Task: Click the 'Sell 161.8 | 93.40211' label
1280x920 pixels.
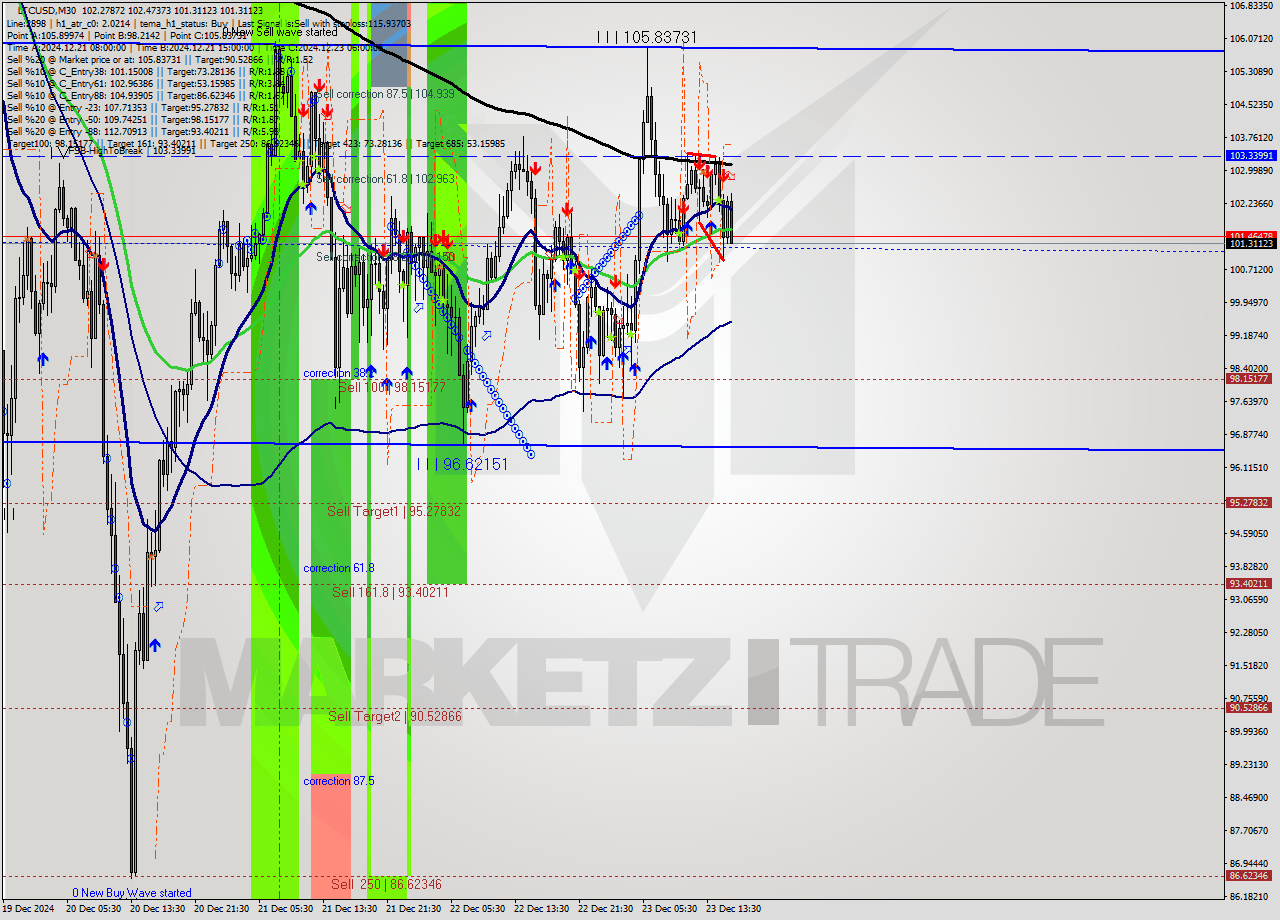Action: coord(390,592)
